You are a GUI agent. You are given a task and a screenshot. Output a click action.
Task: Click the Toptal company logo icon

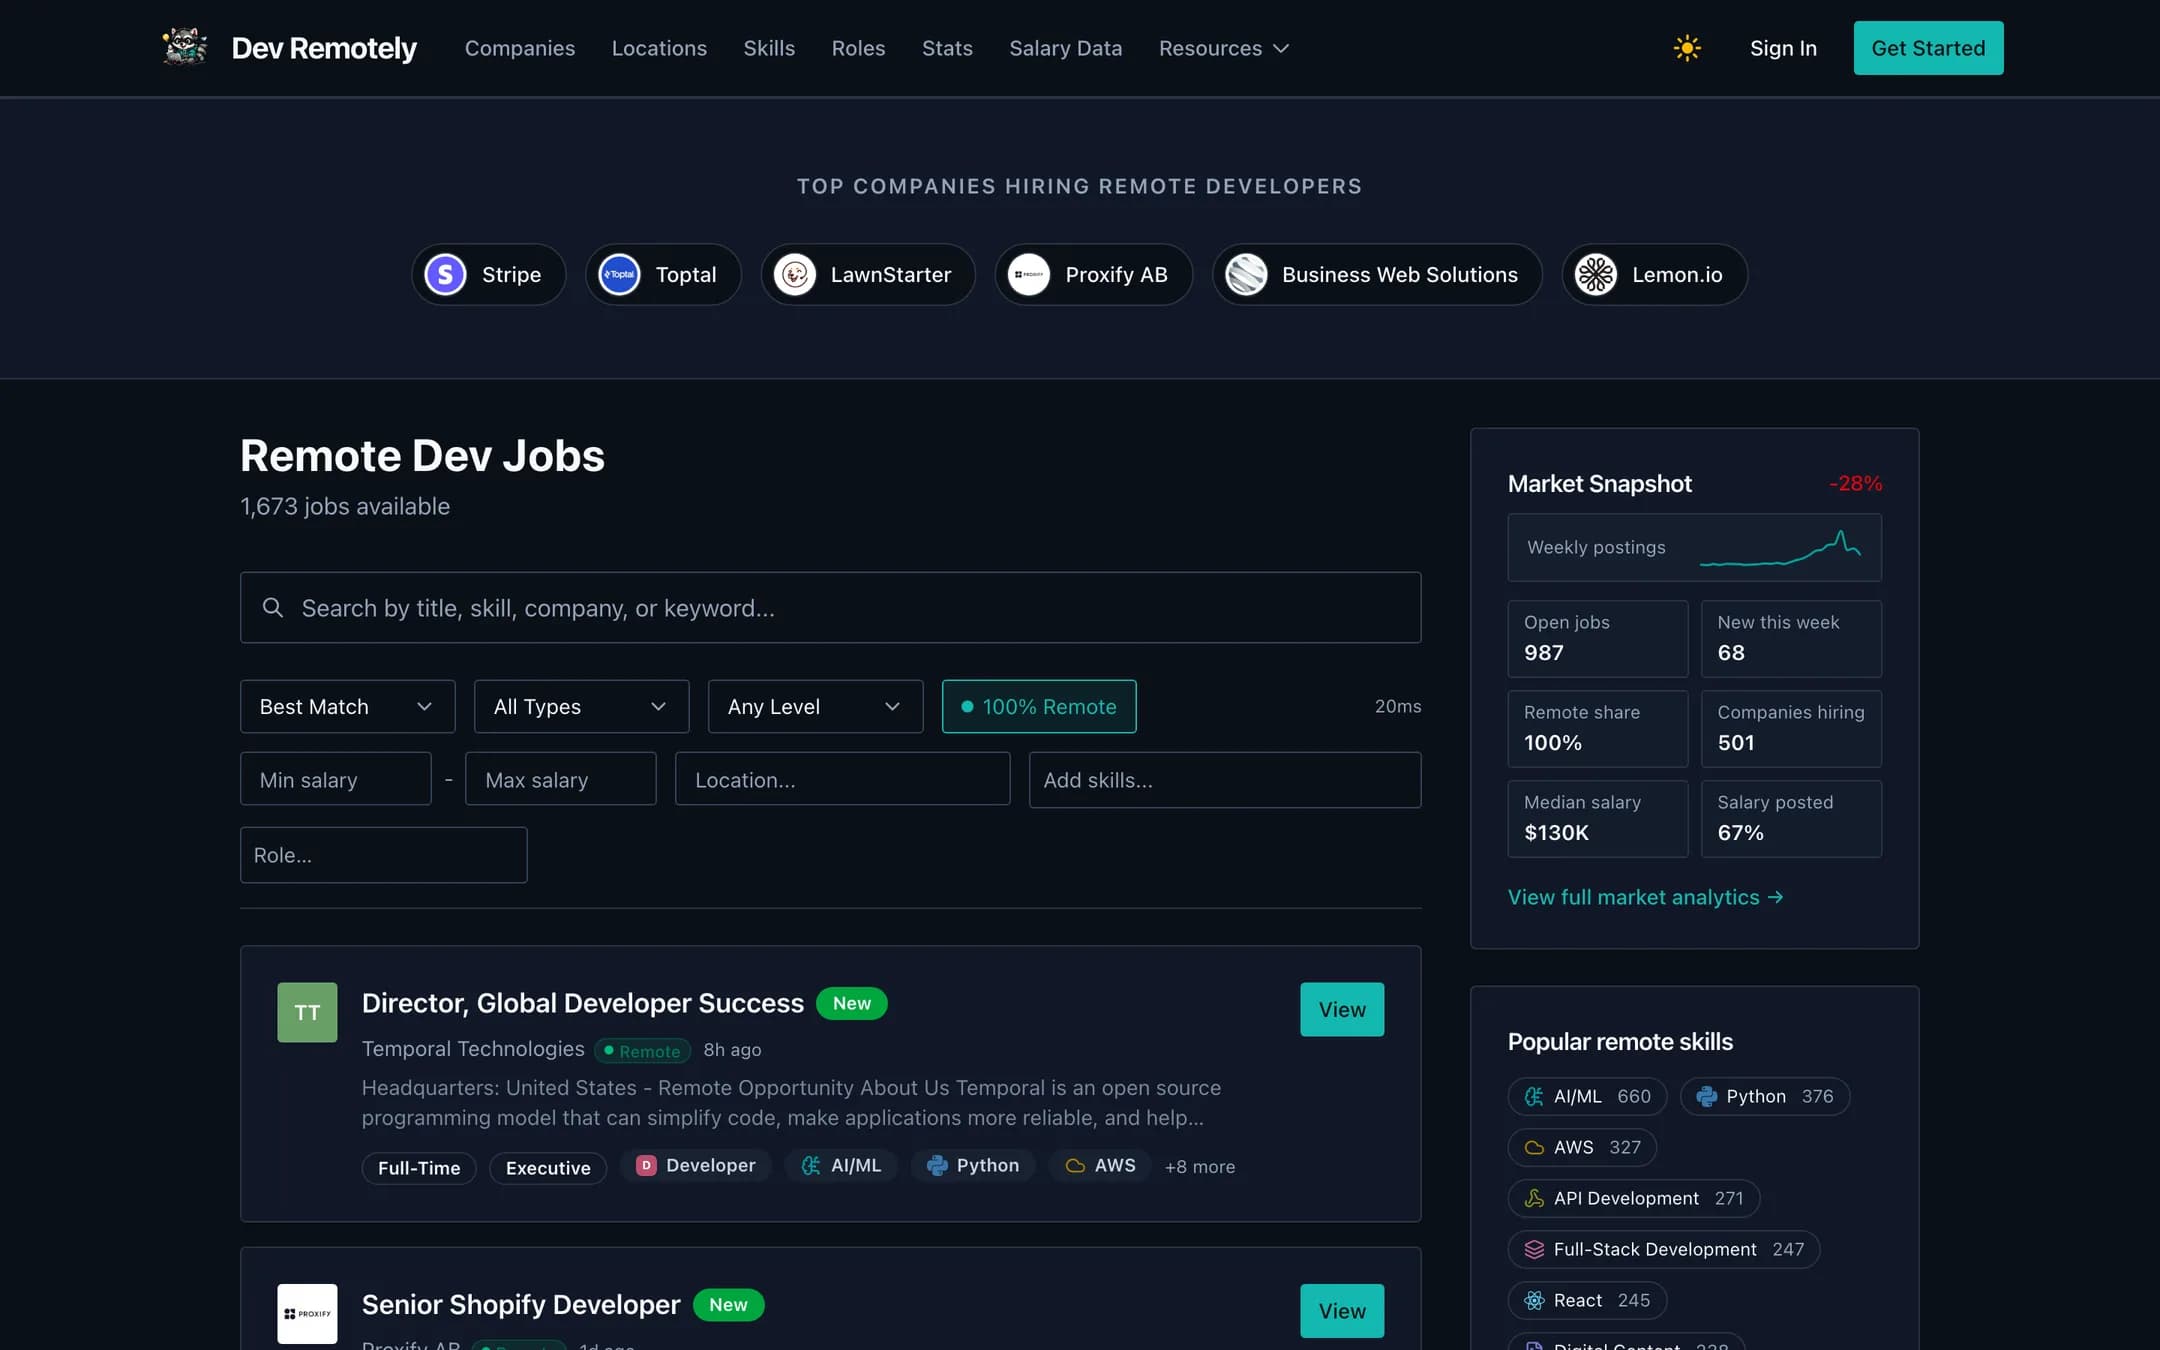tap(619, 274)
